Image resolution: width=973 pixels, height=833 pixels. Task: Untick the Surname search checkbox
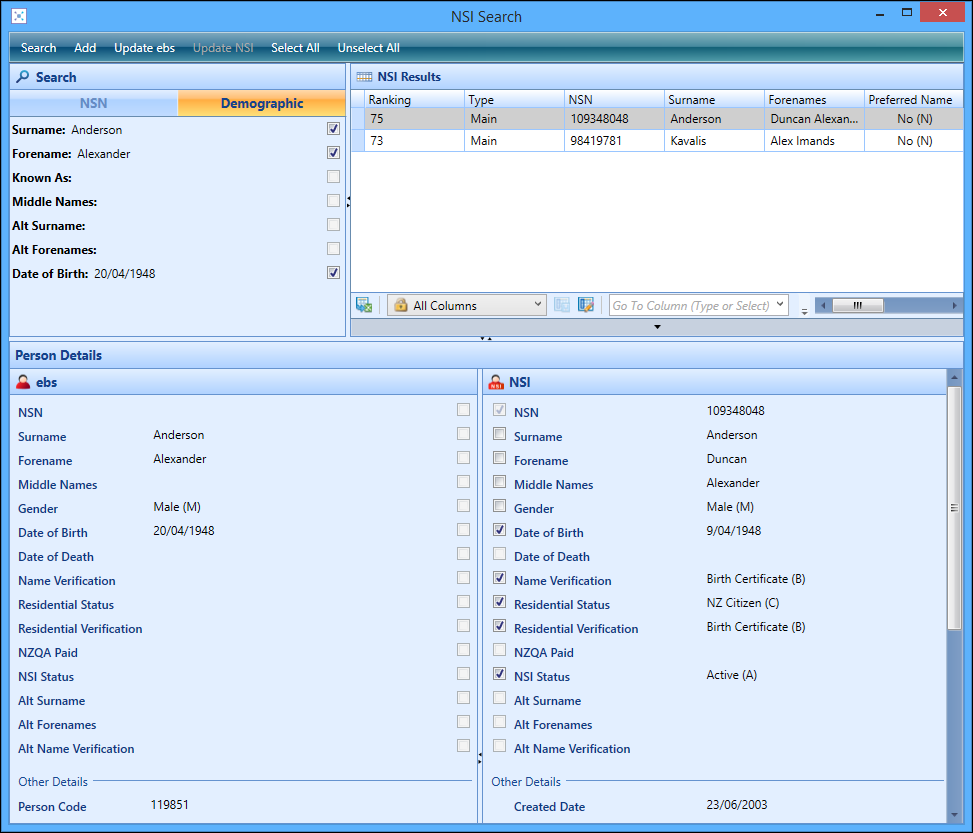(334, 128)
